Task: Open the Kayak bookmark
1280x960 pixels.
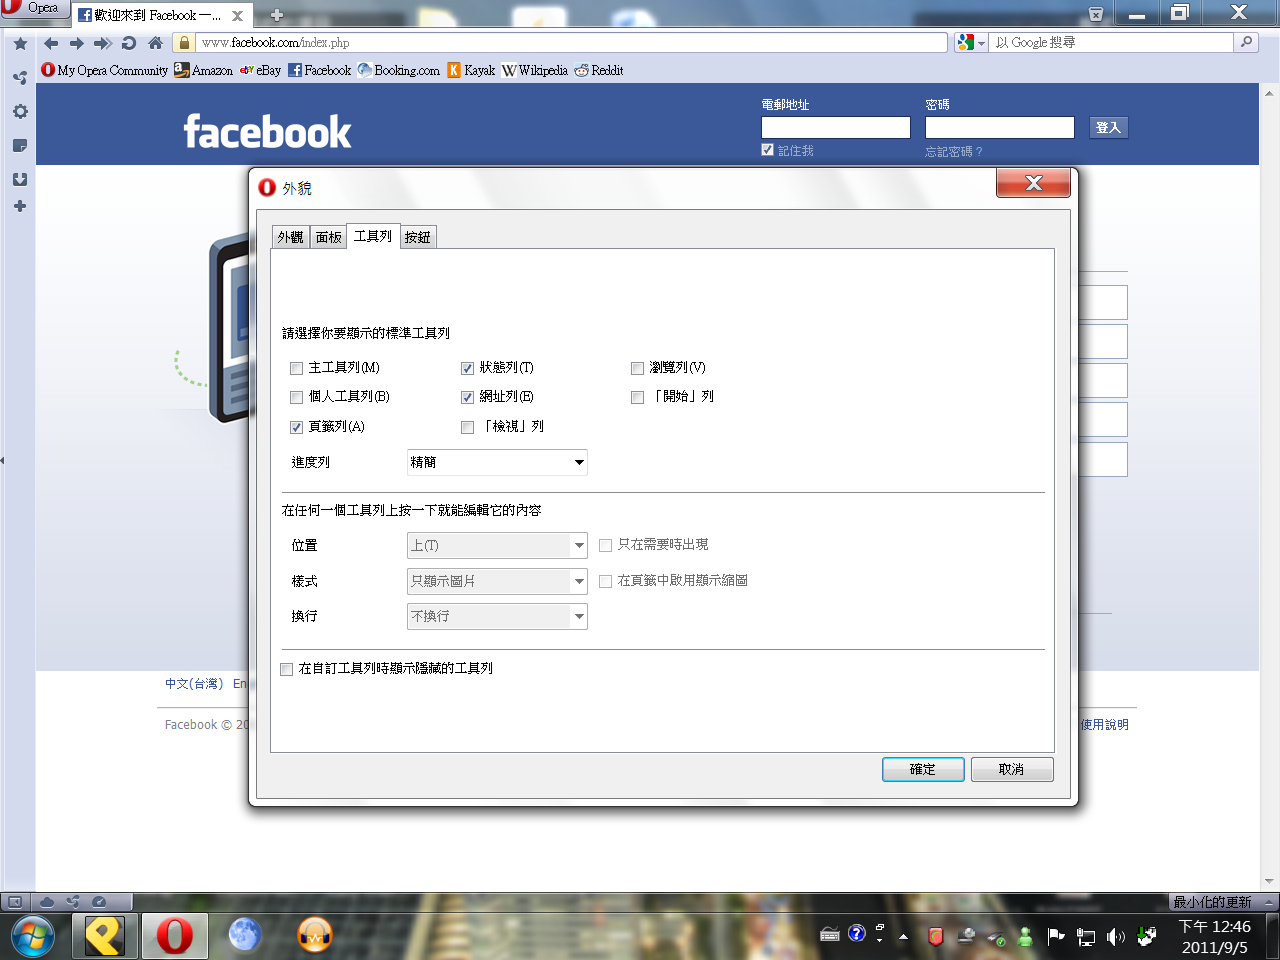Action: [471, 70]
